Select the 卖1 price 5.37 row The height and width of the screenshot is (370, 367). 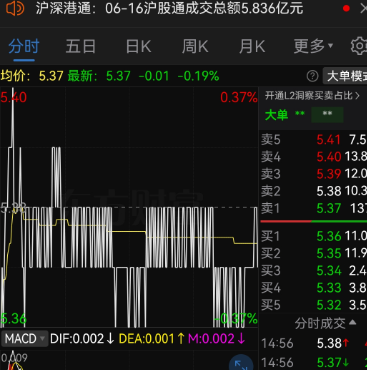tap(313, 209)
